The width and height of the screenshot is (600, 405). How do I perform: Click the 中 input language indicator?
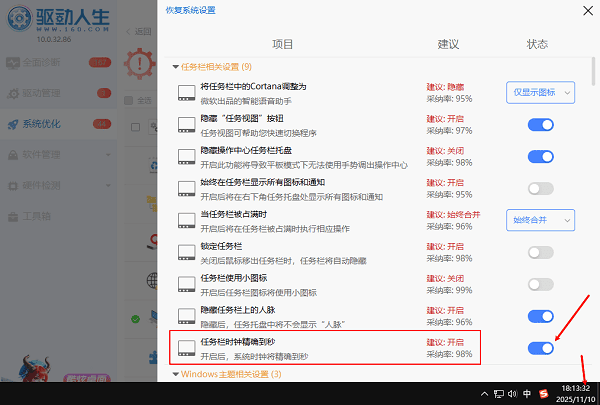(527, 394)
